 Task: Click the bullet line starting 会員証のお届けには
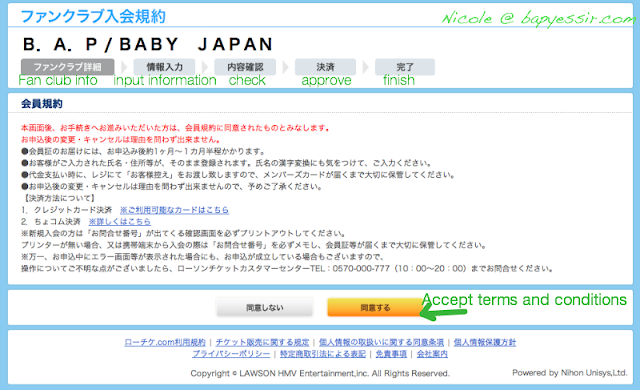click(x=143, y=151)
